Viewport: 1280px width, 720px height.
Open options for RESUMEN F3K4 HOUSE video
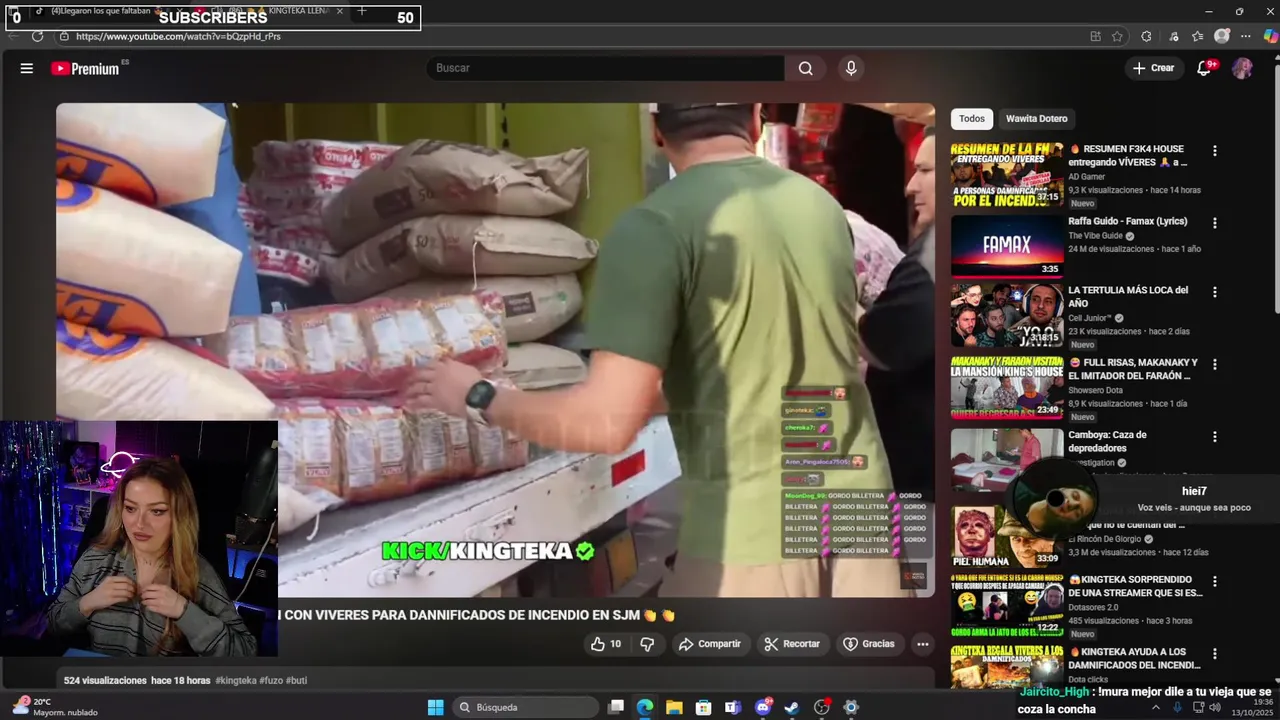1215,151
